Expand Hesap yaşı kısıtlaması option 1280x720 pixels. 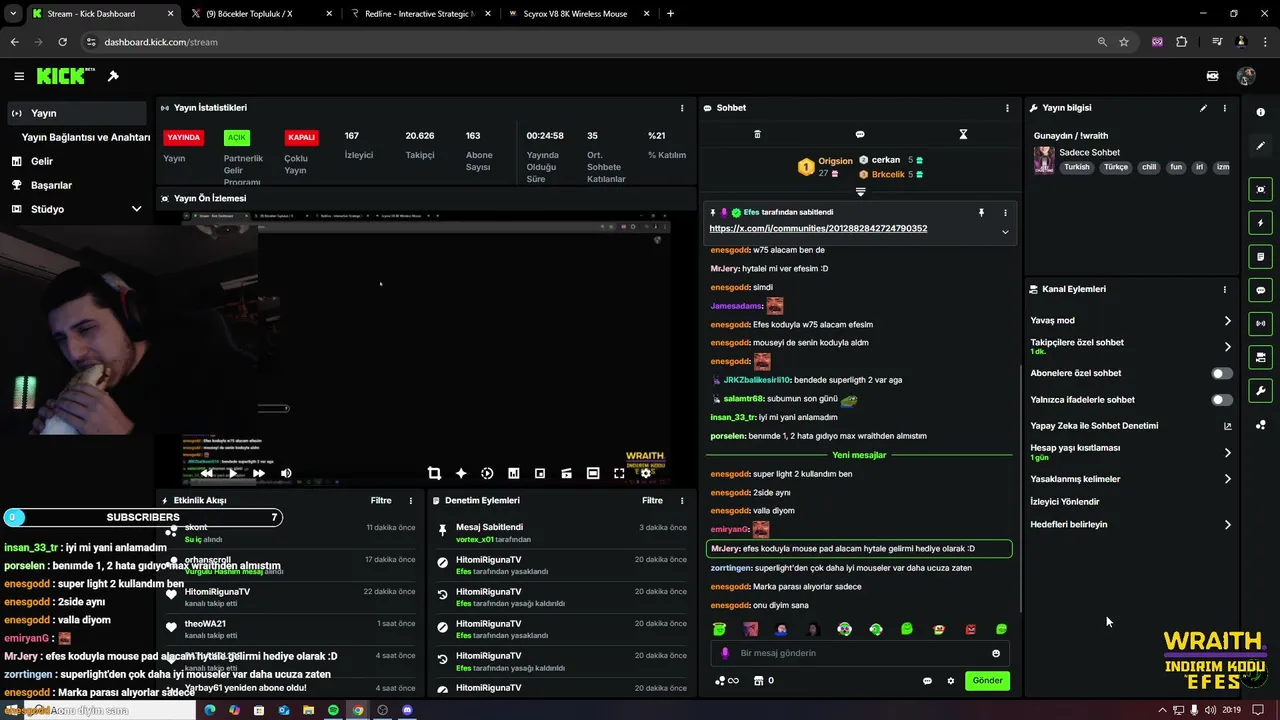point(1227,453)
